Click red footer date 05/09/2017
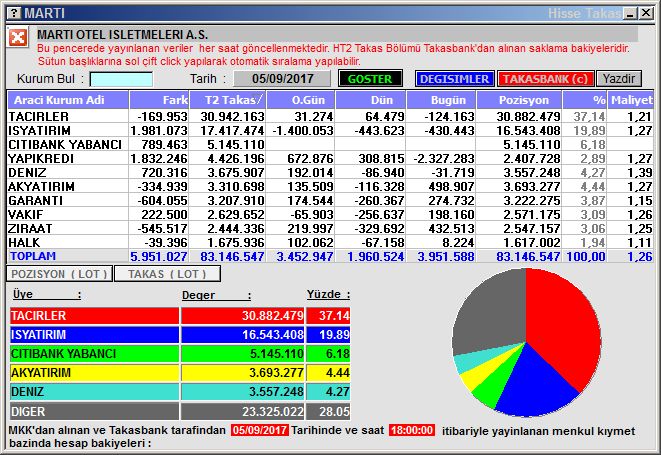Image resolution: width=661 pixels, height=455 pixels. pyautogui.click(x=260, y=430)
